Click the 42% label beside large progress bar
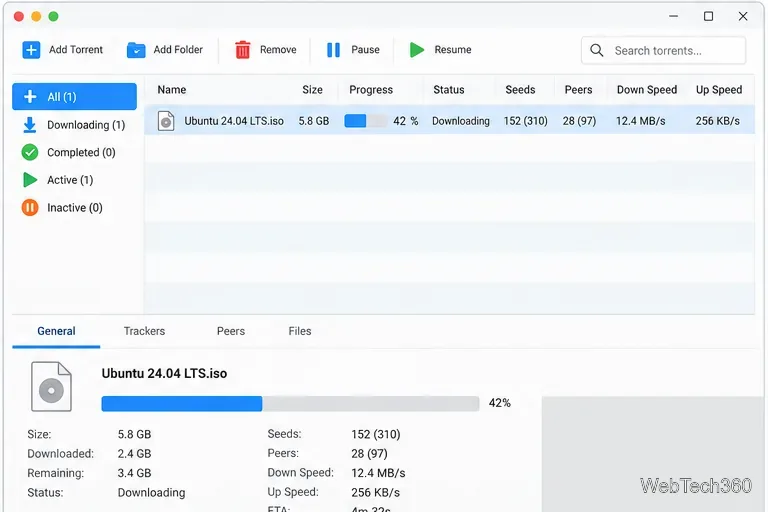The image size is (768, 512). point(500,403)
